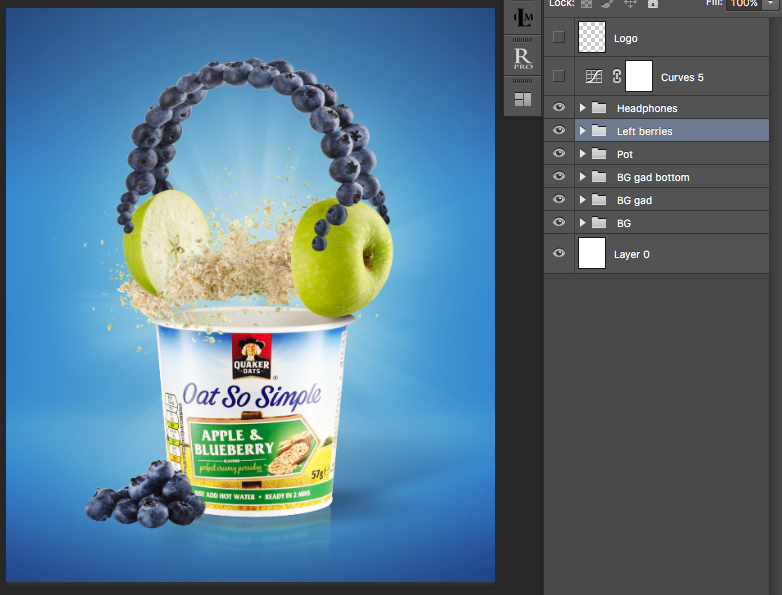The width and height of the screenshot is (782, 595).
Task: Hide the BG gad bottom group
Action: [x=559, y=176]
